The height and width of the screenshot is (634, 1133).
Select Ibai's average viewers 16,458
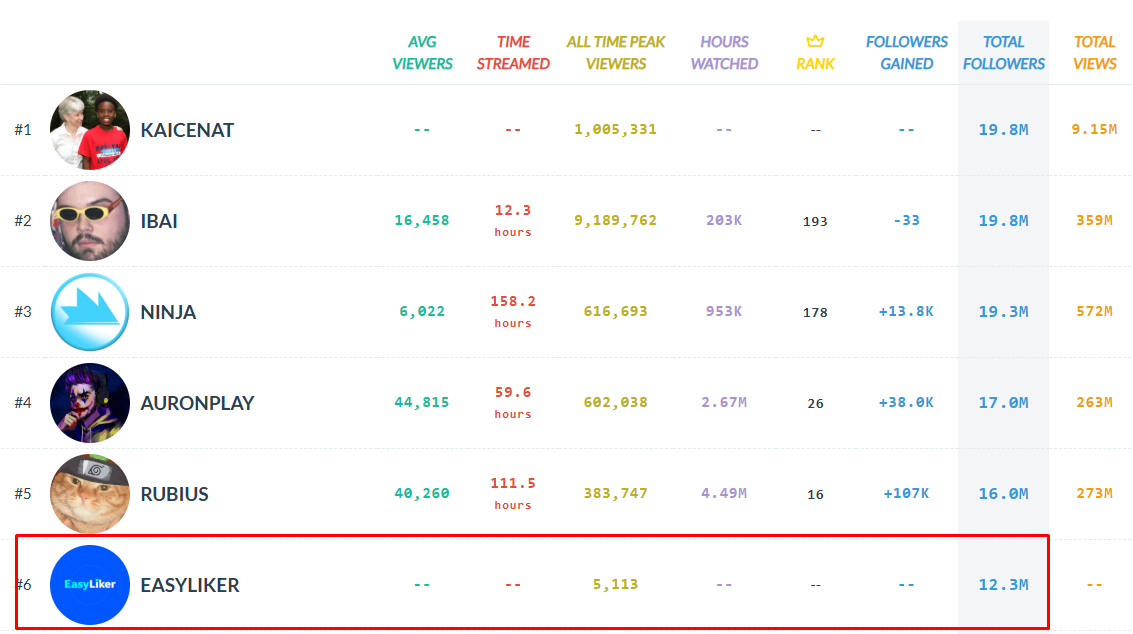tap(422, 220)
